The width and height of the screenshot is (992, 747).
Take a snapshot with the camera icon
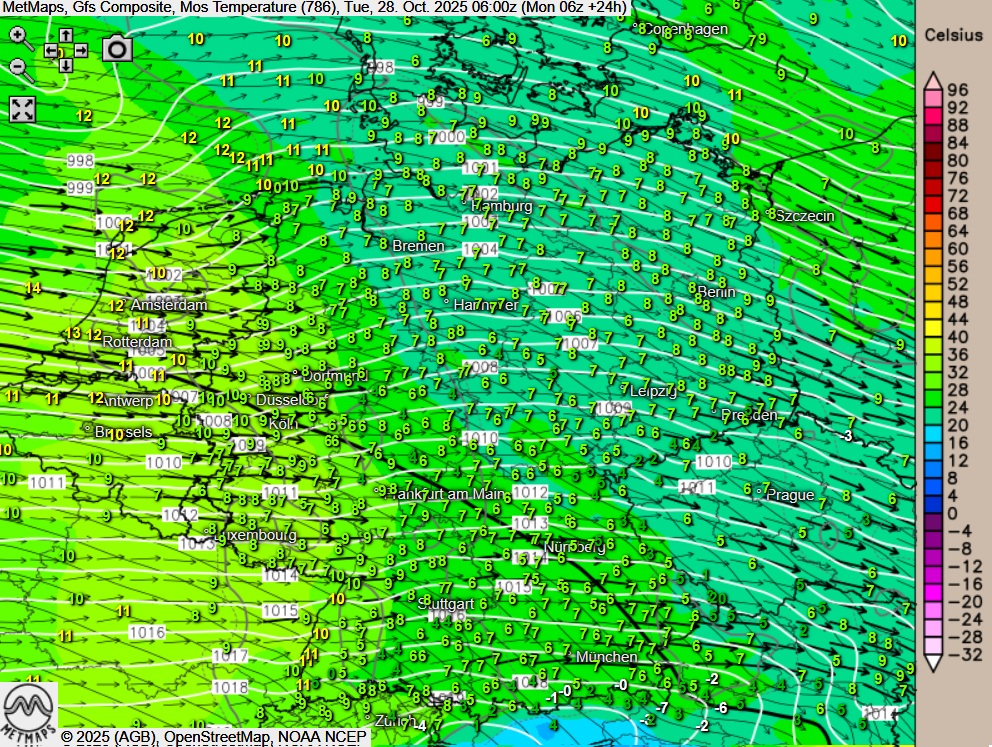point(117,48)
